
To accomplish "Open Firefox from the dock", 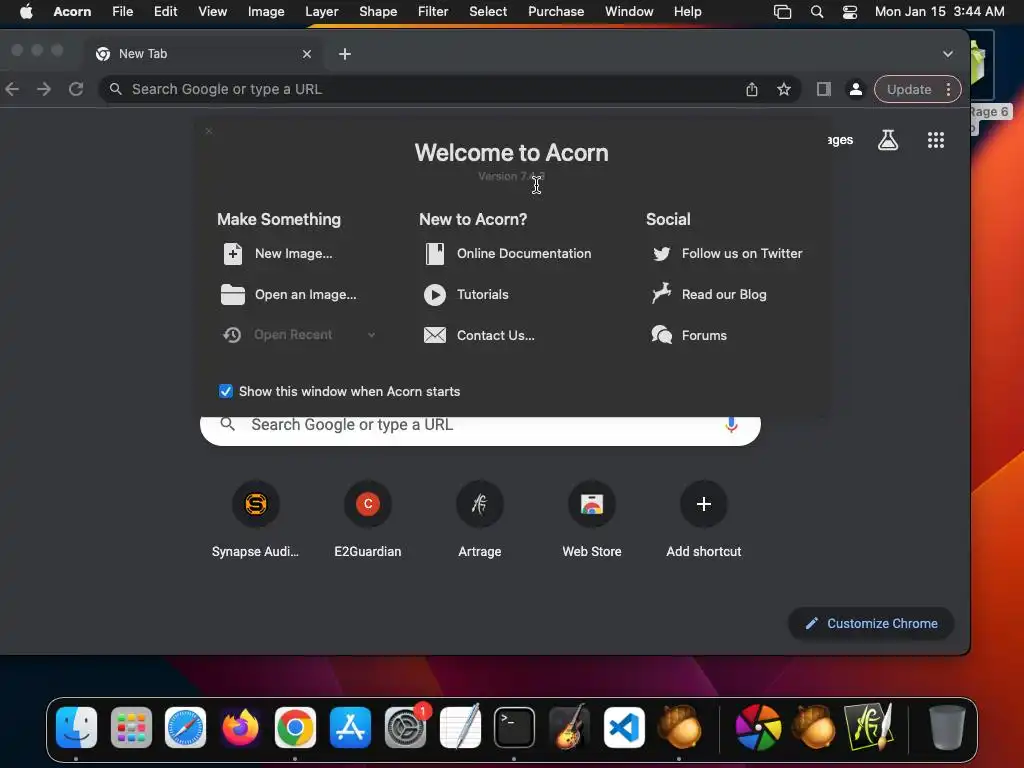I will [x=240, y=728].
